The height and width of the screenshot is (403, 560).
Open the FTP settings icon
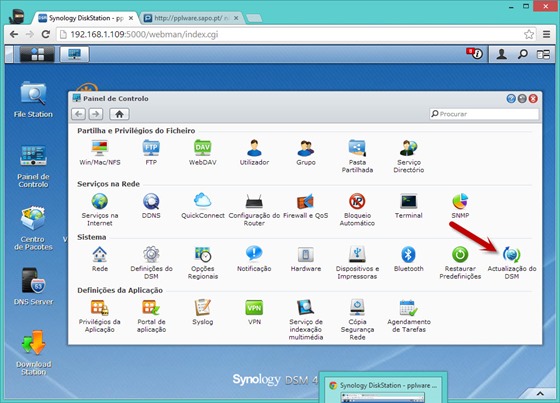pyautogui.click(x=151, y=153)
